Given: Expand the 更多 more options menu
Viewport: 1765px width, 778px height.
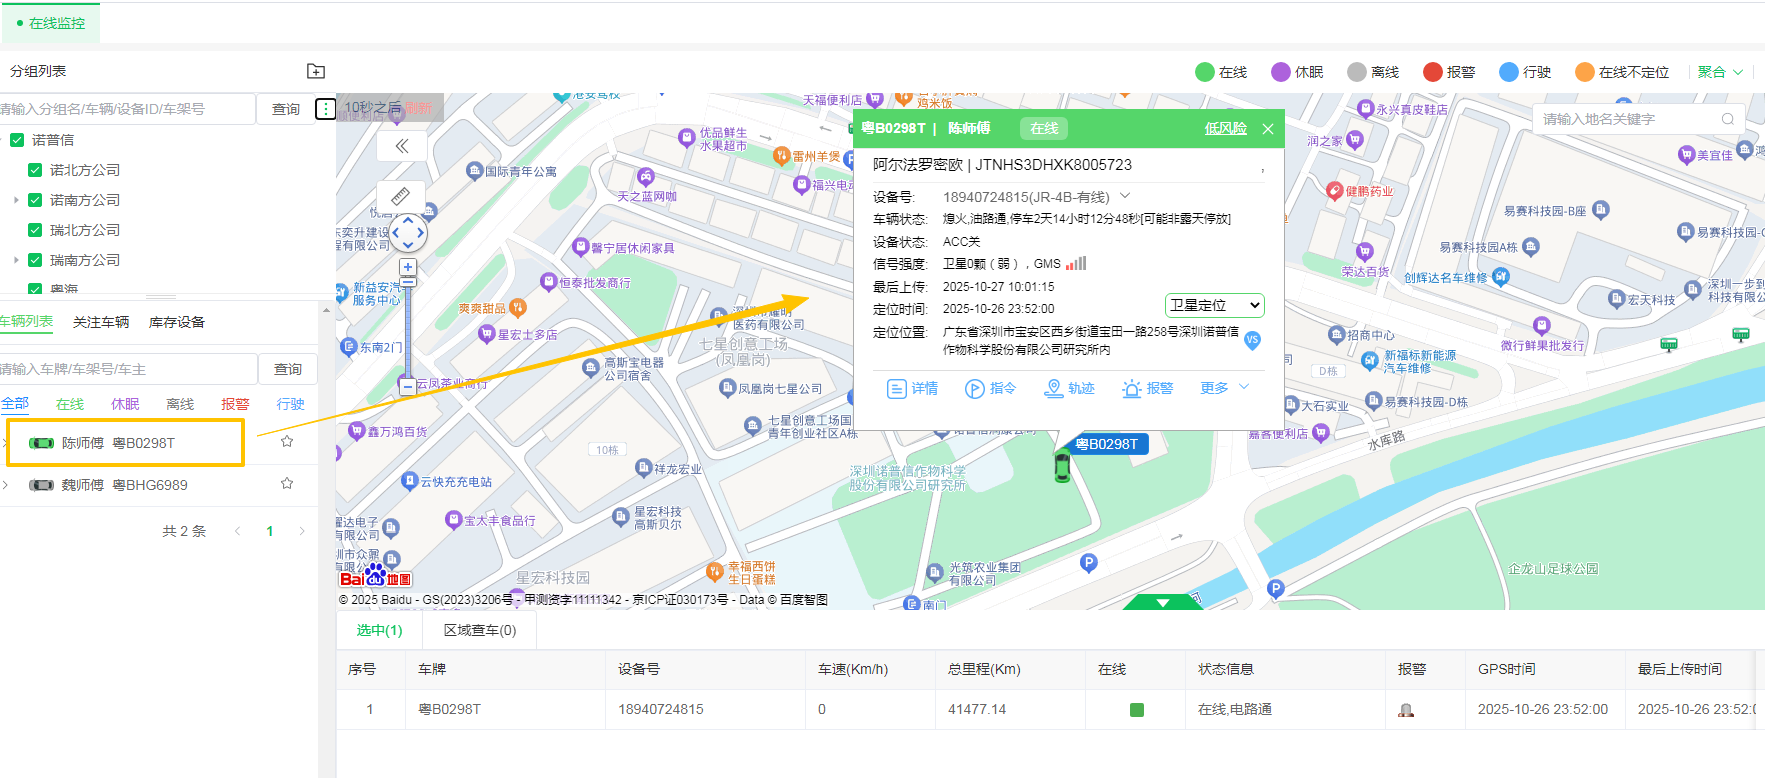Looking at the screenshot, I should pos(1224,388).
